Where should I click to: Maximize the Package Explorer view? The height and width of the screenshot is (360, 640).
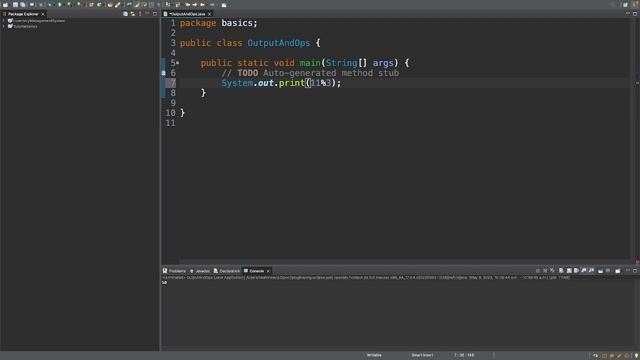coord(155,14)
